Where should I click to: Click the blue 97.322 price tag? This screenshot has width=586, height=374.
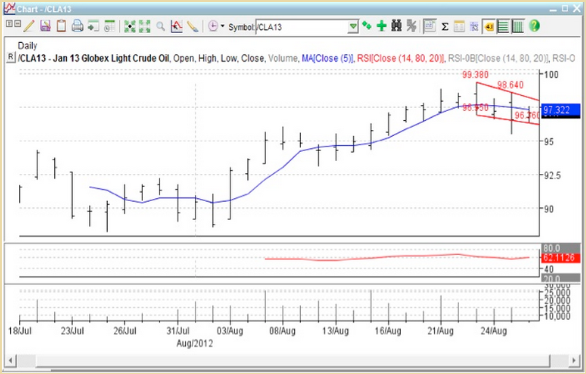click(561, 110)
